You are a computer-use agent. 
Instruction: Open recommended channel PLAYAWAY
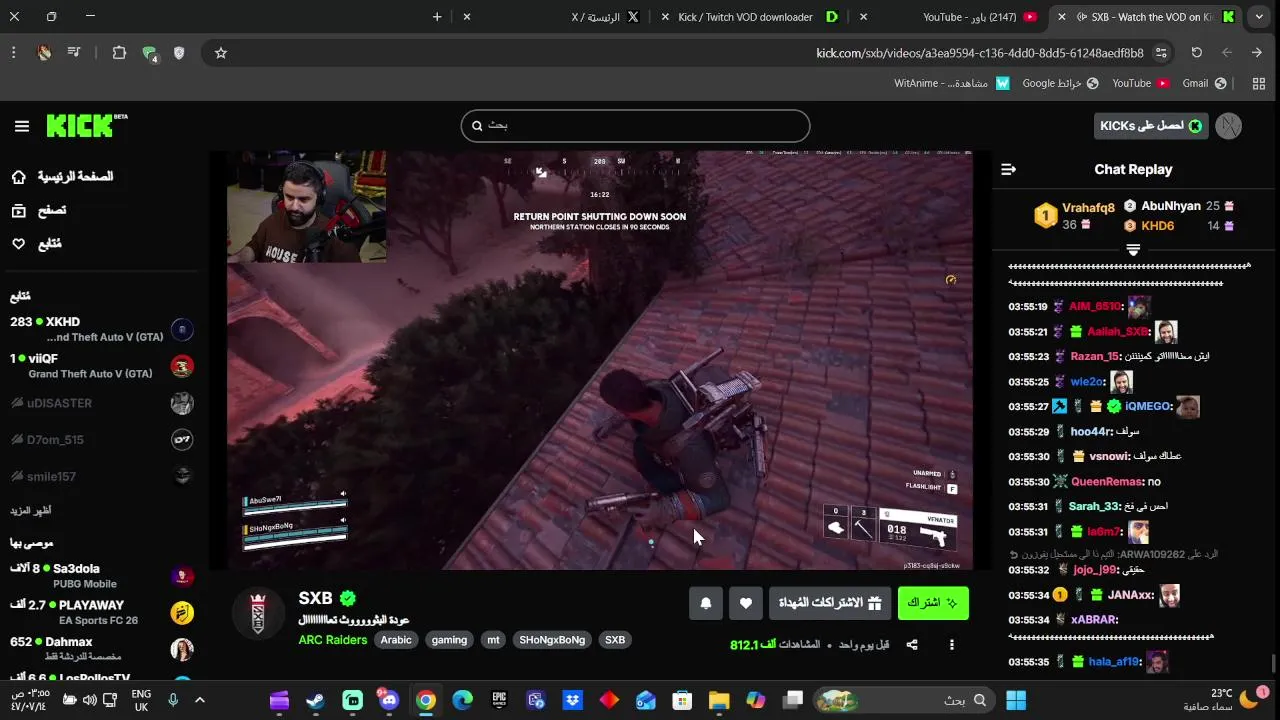click(100, 613)
